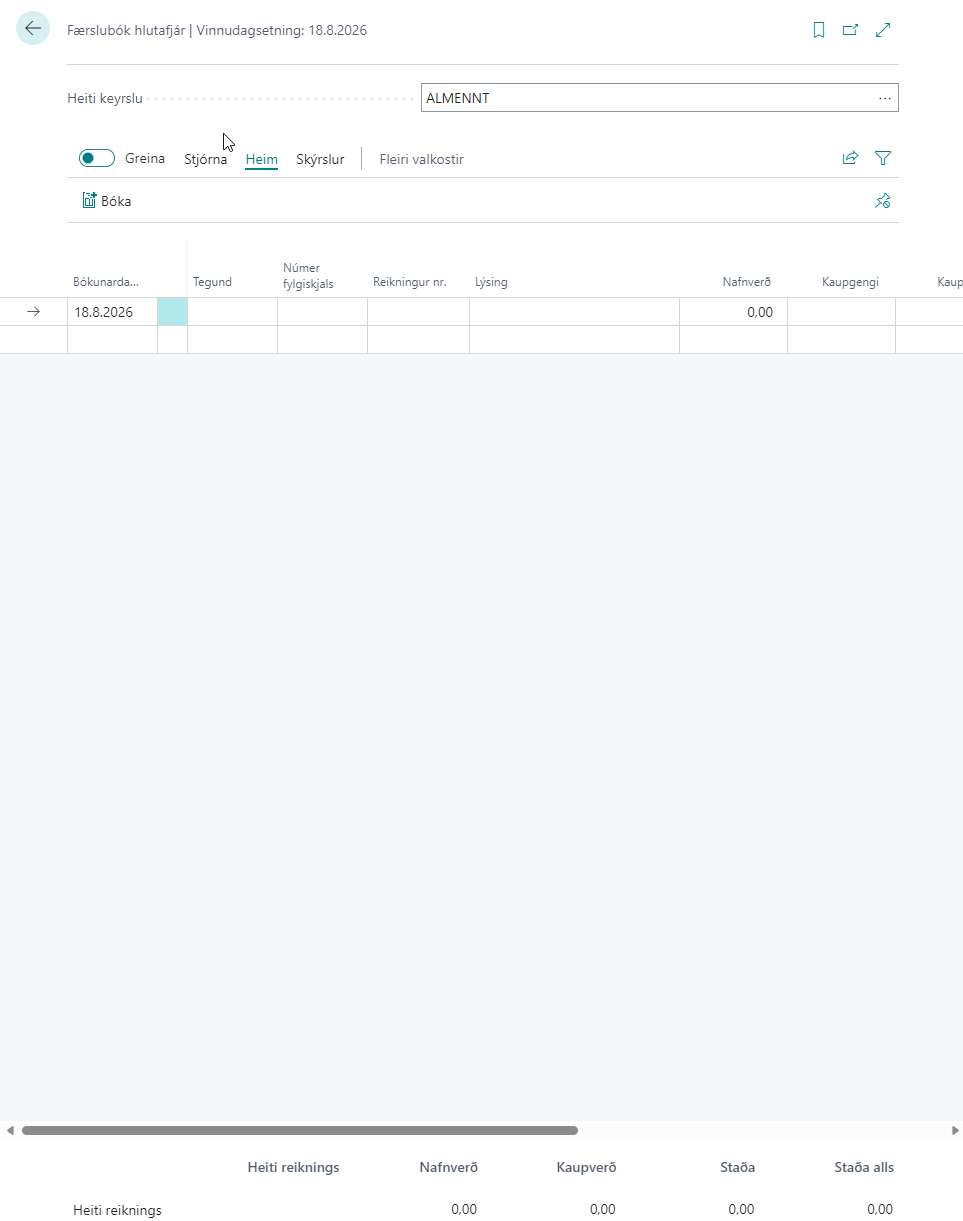963x1221 pixels.
Task: Open page in new window icon
Action: tap(850, 30)
